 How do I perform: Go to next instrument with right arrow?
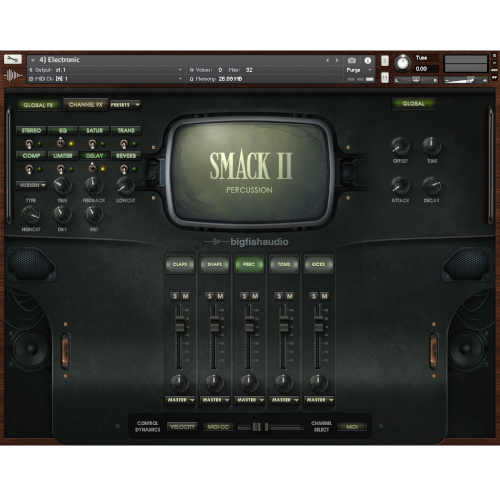pyautogui.click(x=337, y=60)
